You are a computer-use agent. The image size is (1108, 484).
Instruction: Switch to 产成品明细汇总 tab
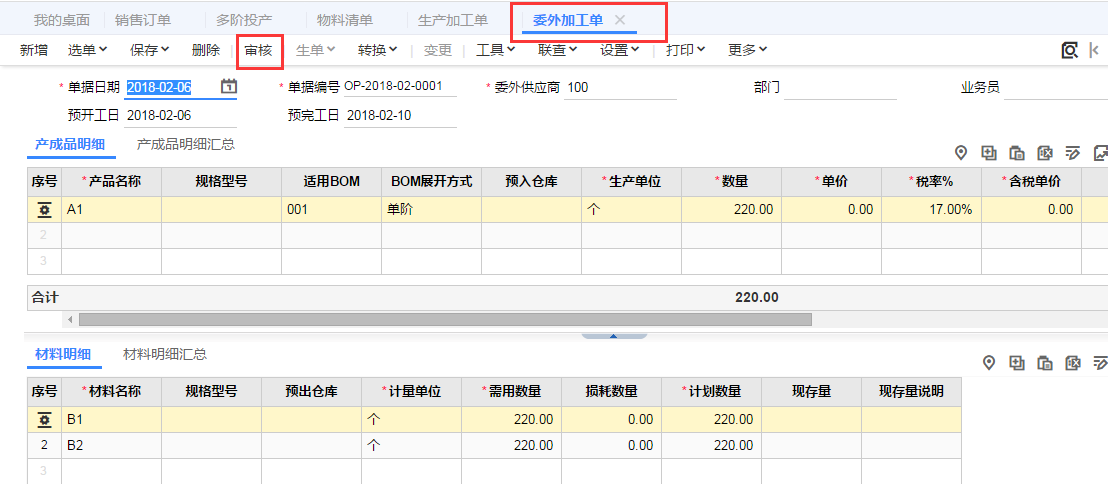(x=186, y=145)
